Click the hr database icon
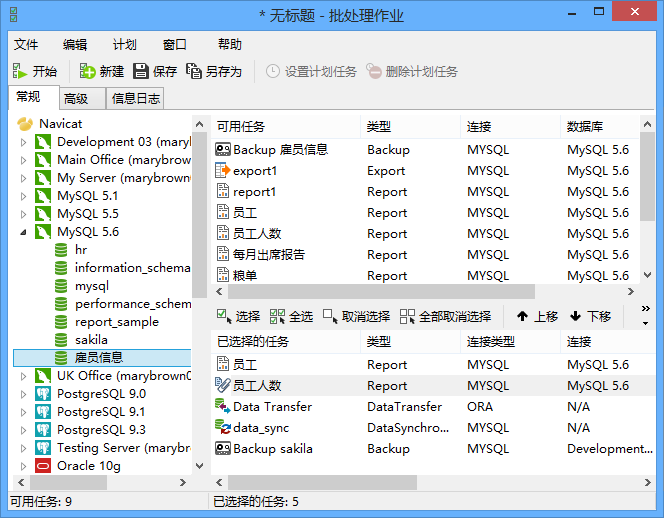The width and height of the screenshot is (664, 518). (61, 250)
